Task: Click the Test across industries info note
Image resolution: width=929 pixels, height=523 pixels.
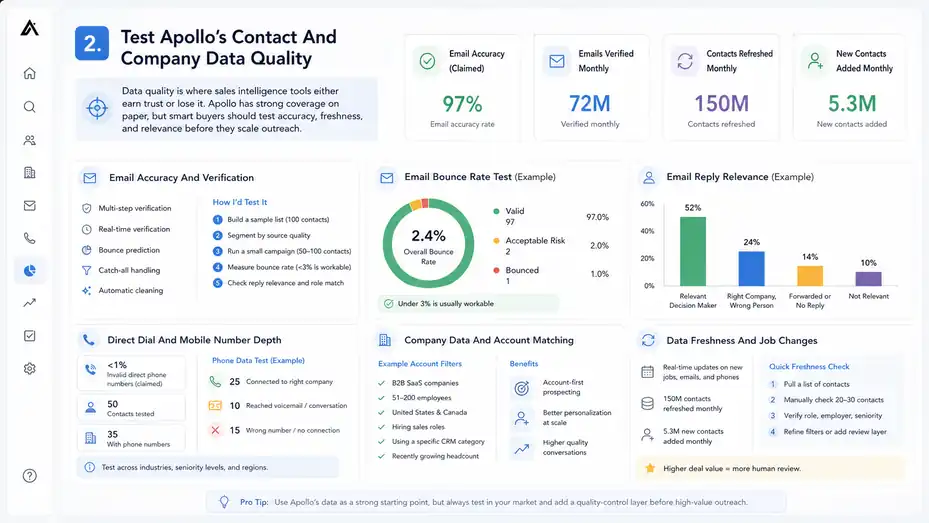Action: tap(207, 467)
